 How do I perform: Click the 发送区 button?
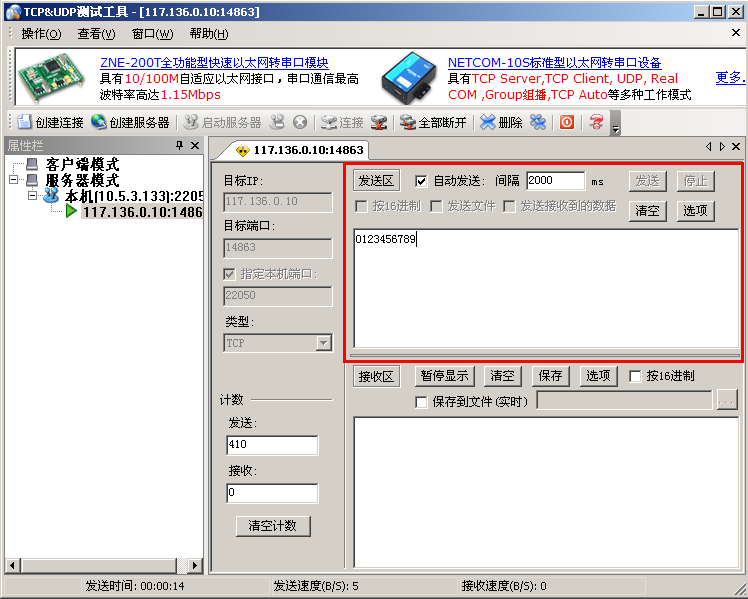[376, 181]
